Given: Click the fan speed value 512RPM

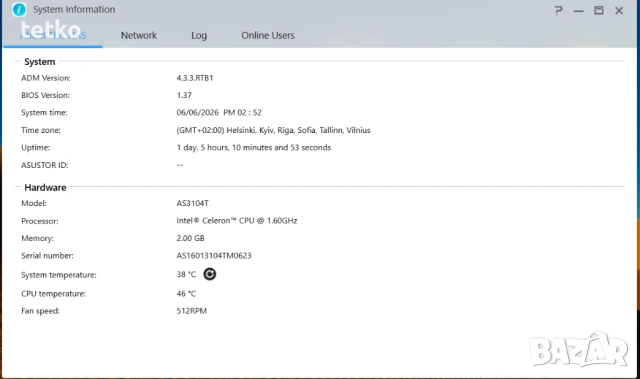Looking at the screenshot, I should [191, 311].
